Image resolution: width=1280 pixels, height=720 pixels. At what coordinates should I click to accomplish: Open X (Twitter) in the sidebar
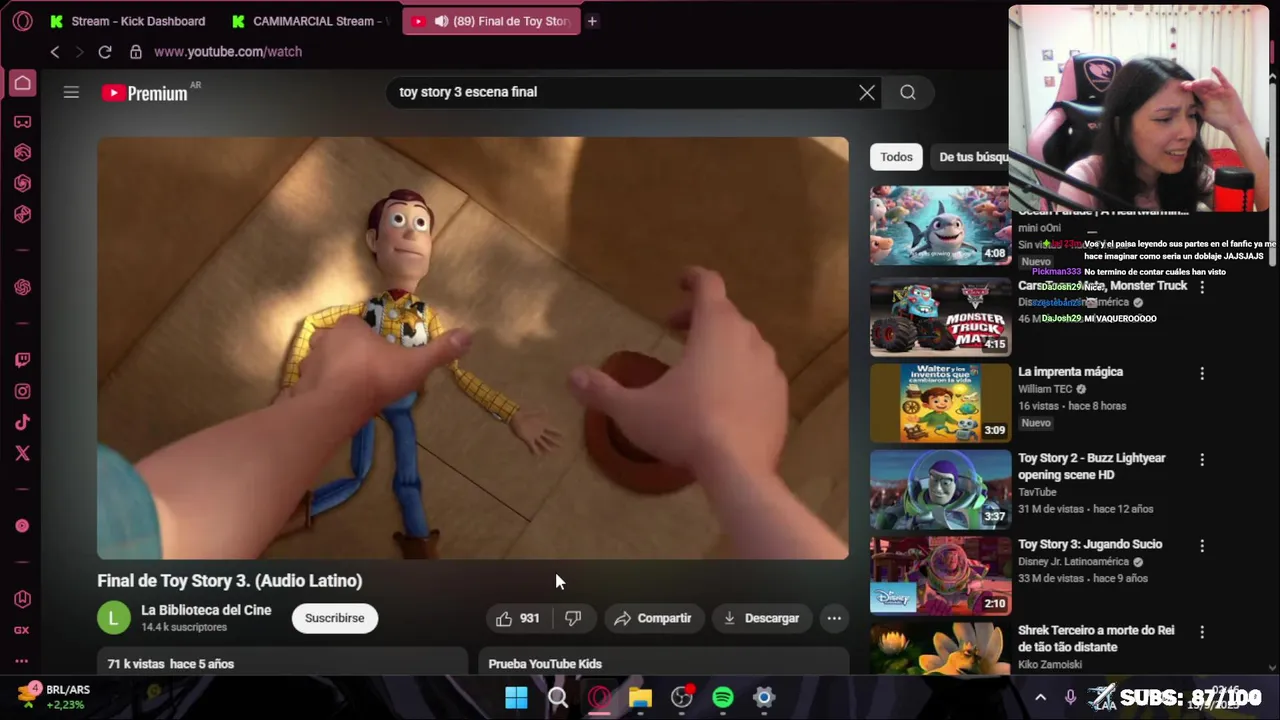[22, 454]
